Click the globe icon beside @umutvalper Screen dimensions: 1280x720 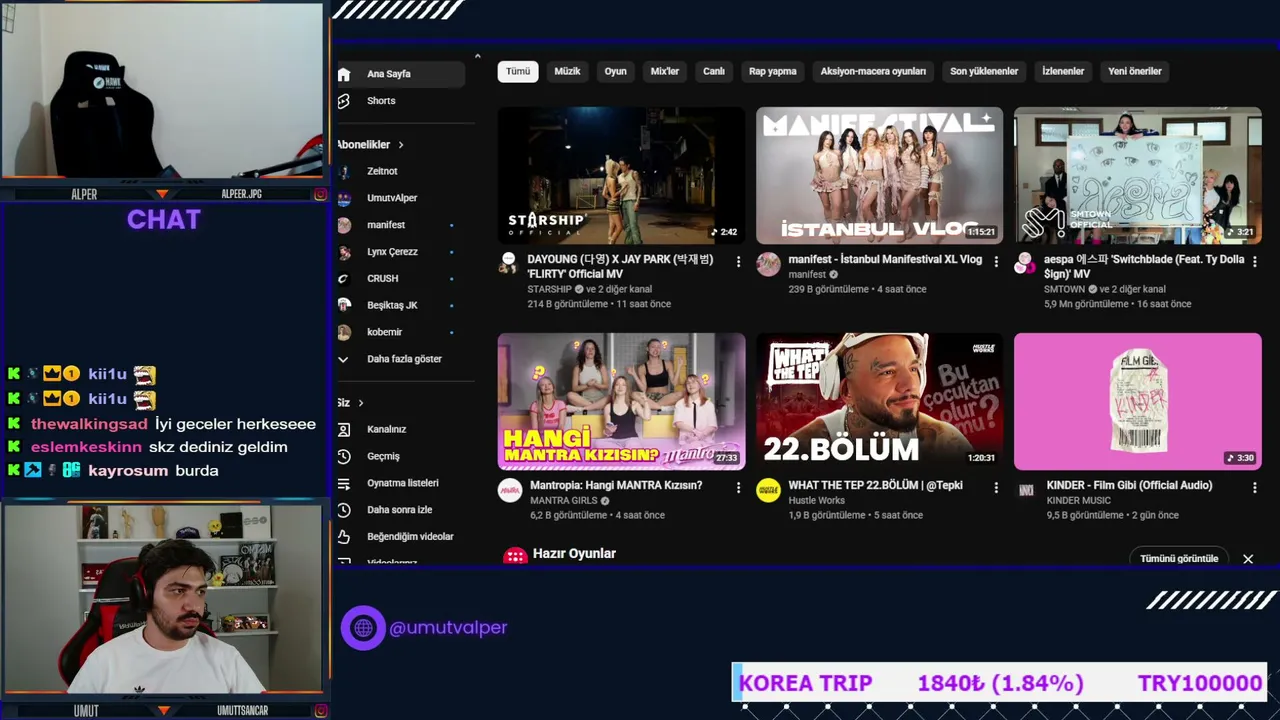363,628
